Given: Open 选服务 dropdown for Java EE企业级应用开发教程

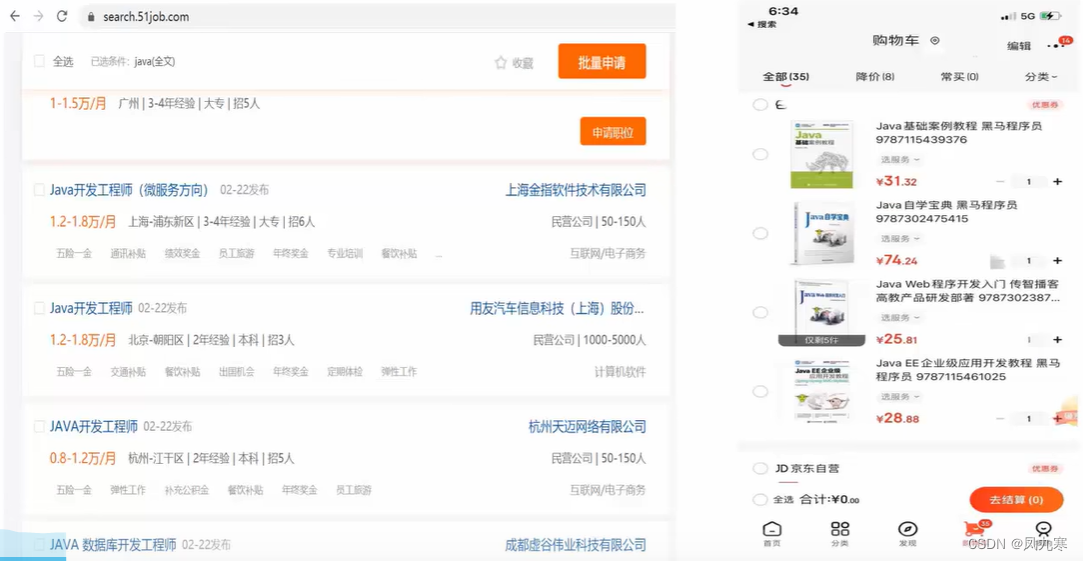Looking at the screenshot, I should pos(899,397).
